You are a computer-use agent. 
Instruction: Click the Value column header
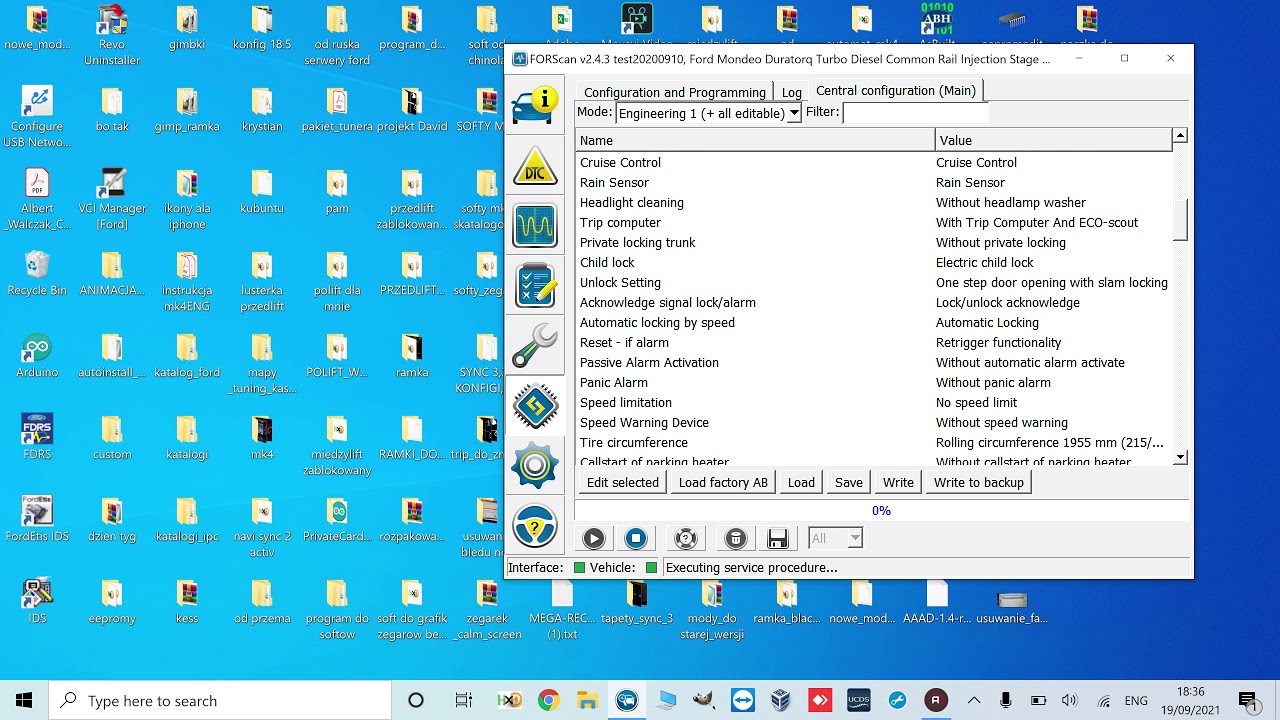coord(1054,140)
